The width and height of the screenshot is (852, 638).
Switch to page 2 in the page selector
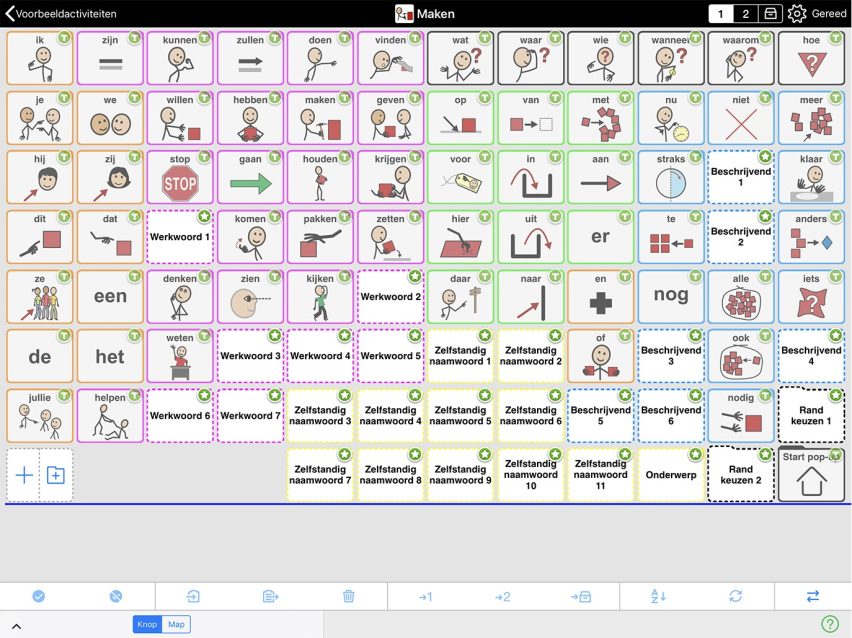[x=745, y=14]
